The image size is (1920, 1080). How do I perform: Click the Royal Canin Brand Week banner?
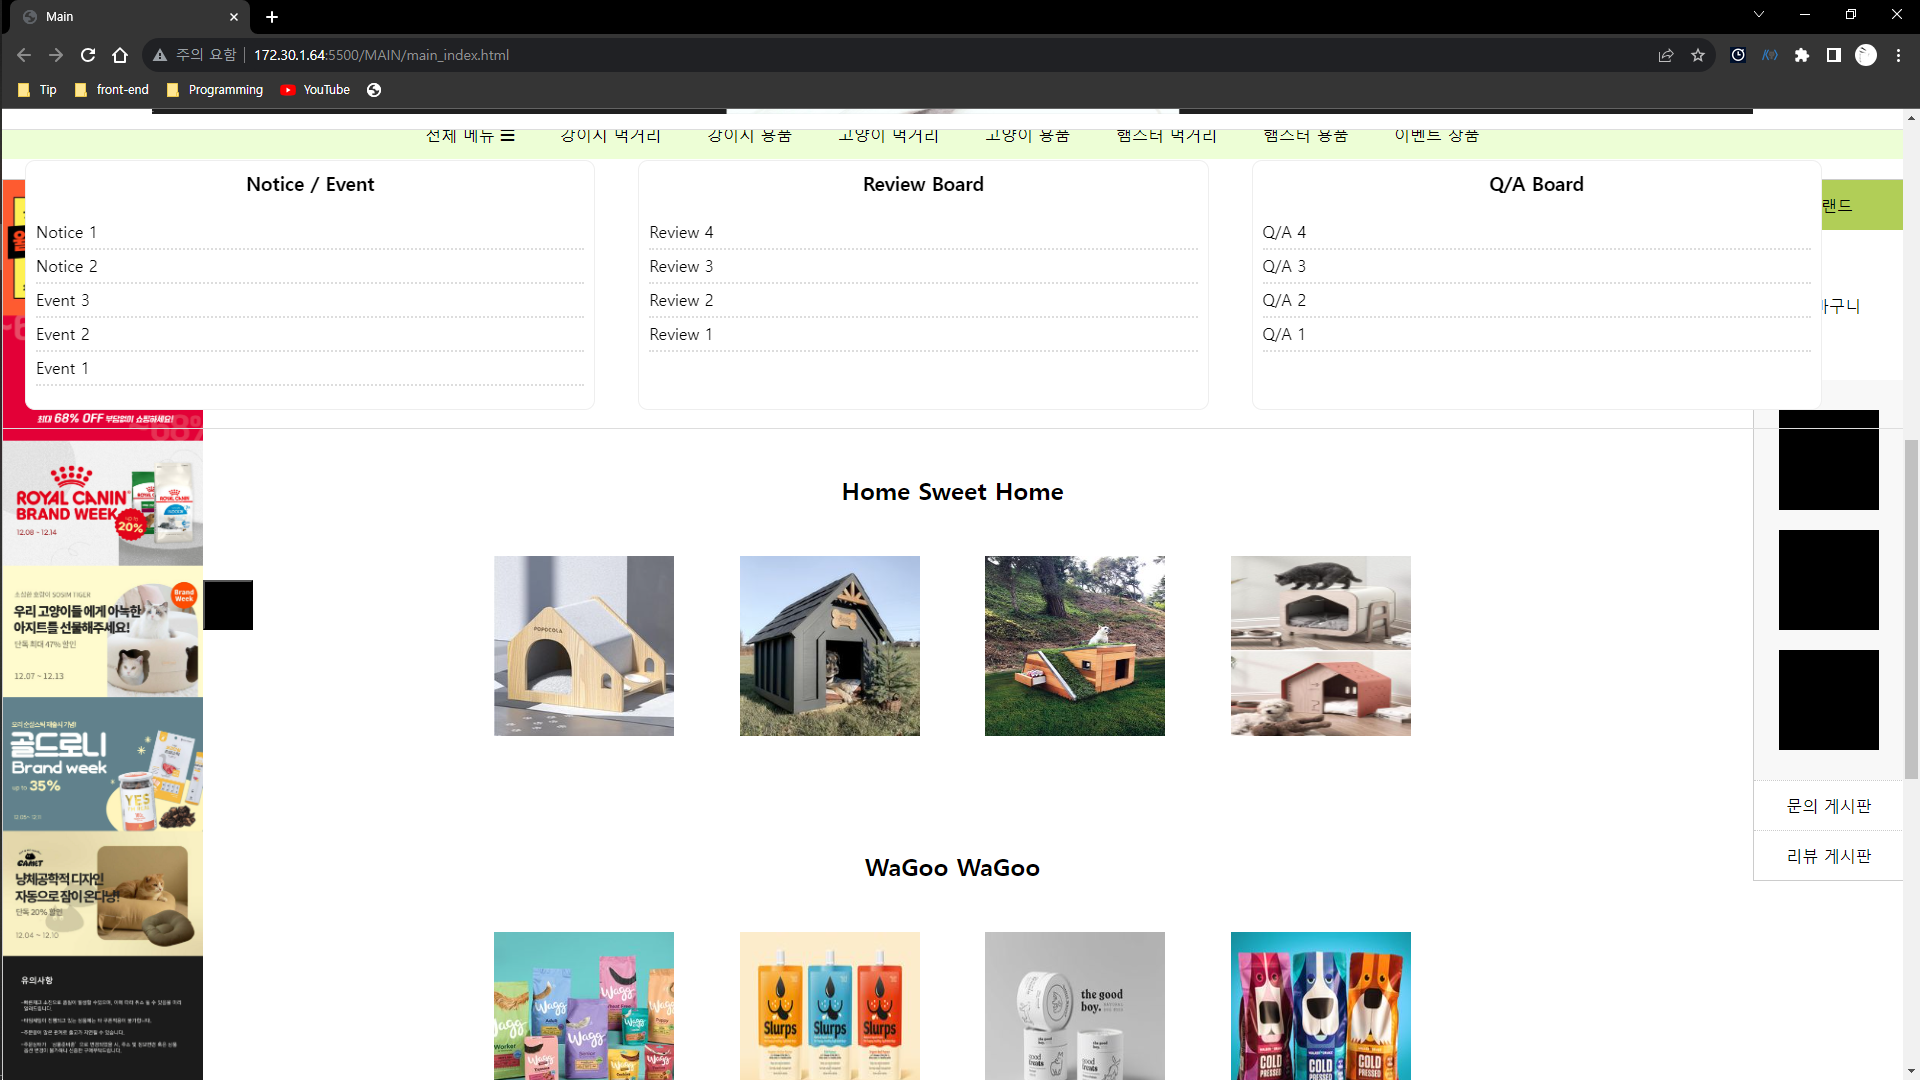[x=103, y=503]
